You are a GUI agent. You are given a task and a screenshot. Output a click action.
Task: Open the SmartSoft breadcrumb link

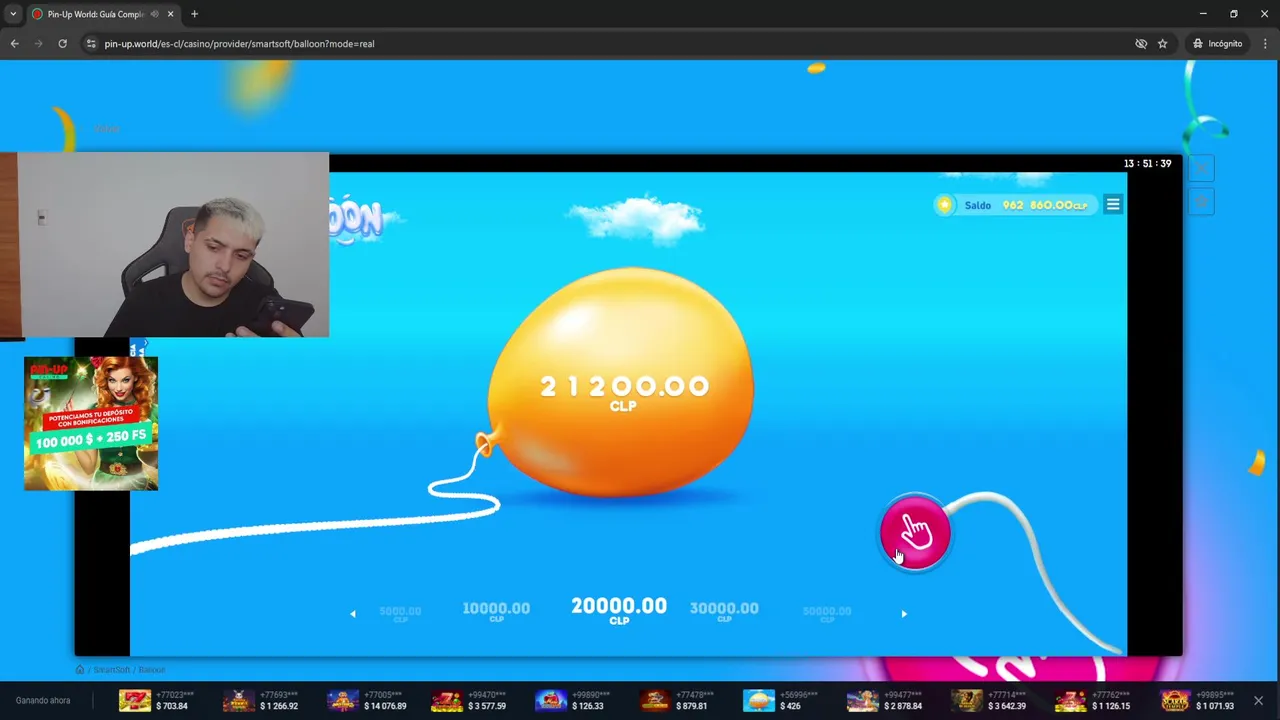112,669
